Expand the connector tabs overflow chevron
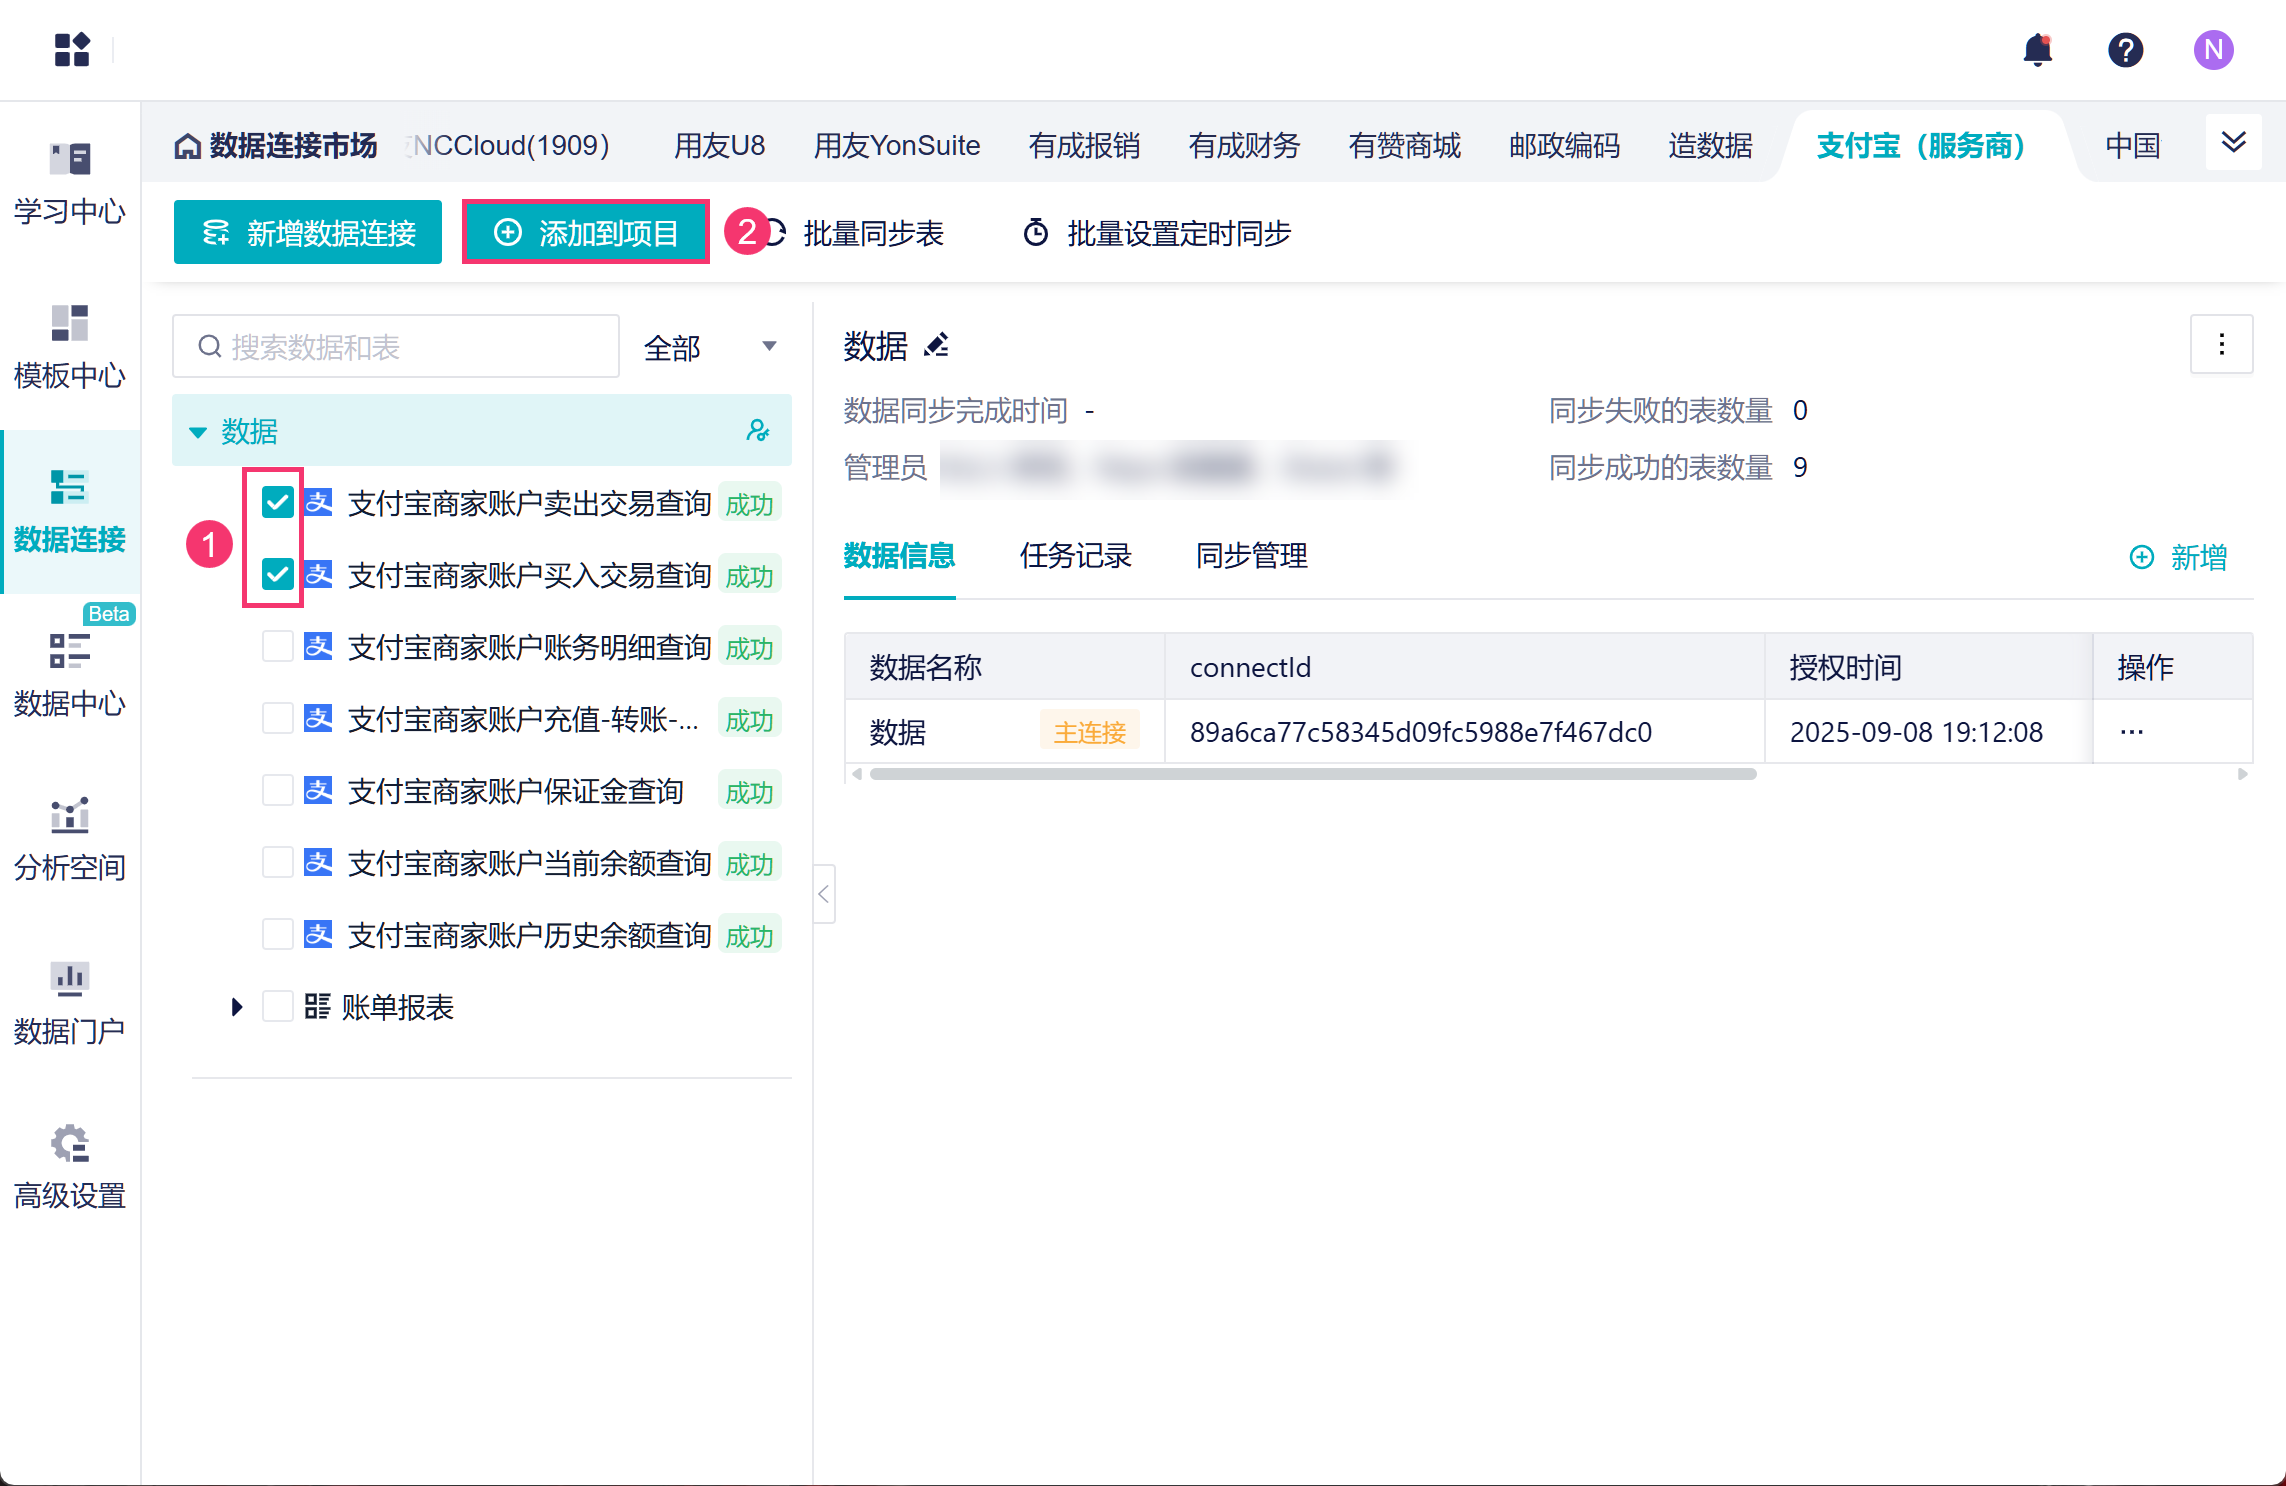This screenshot has height=1486, width=2286. (x=2233, y=143)
